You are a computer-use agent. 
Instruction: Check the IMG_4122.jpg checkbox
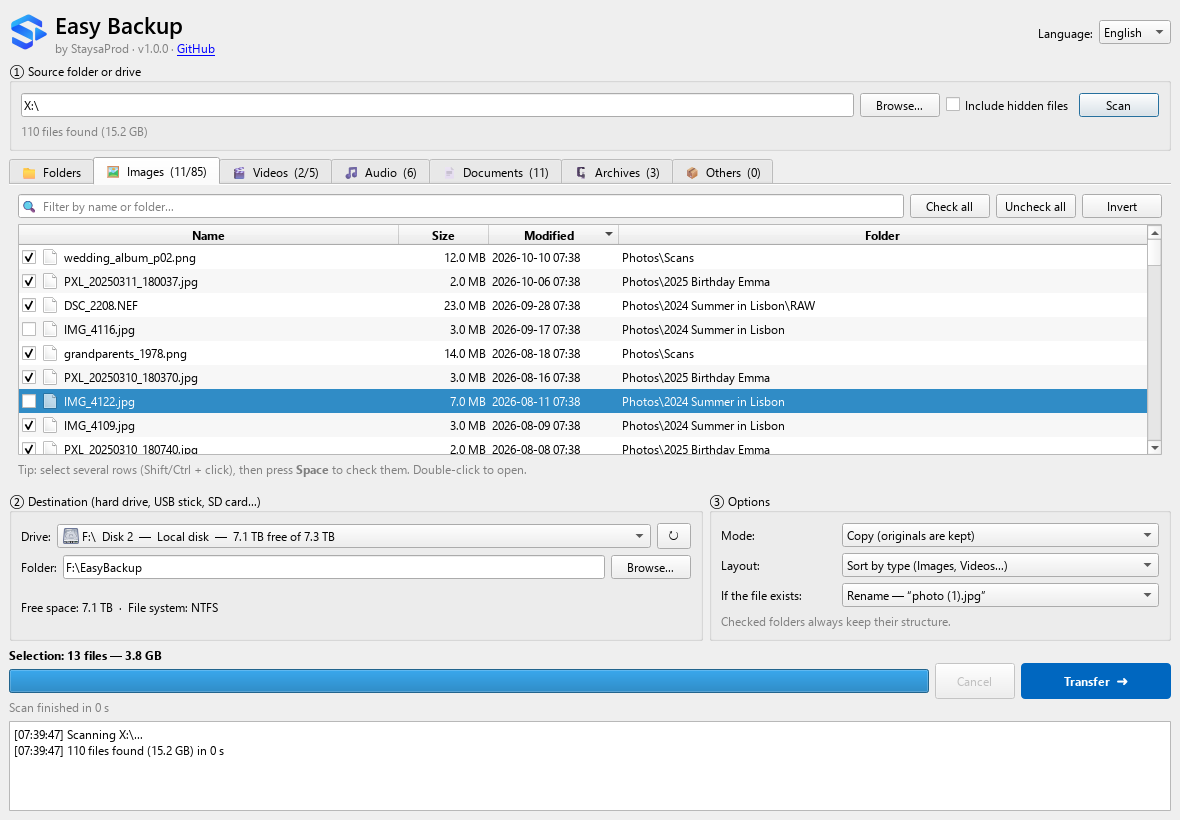pos(29,402)
